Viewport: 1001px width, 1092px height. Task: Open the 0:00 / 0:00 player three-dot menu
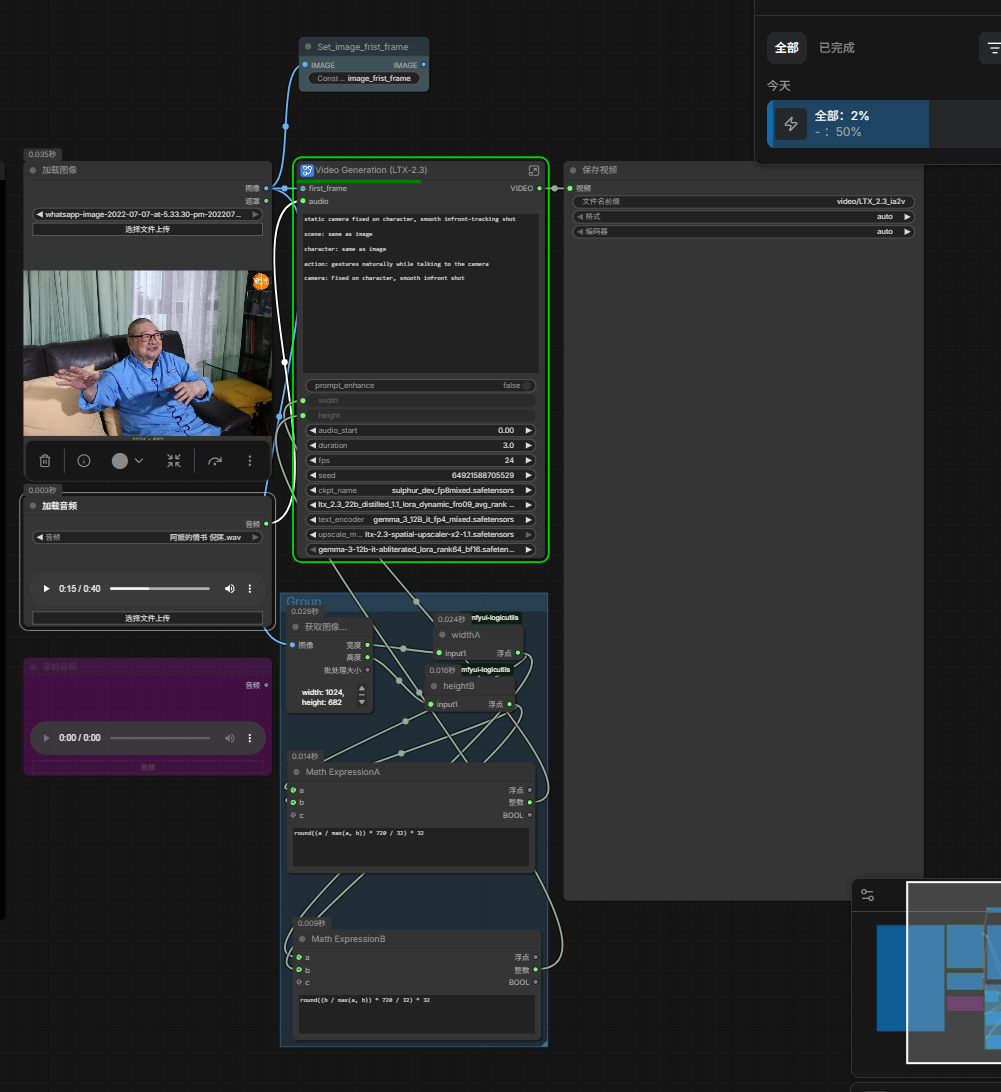click(x=249, y=738)
